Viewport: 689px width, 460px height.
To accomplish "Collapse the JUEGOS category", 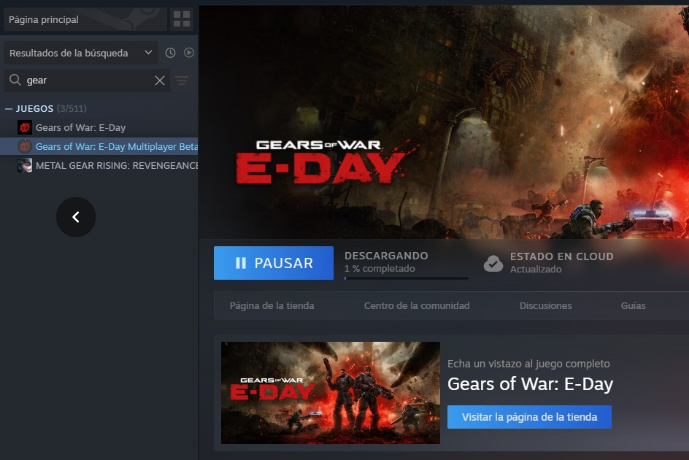I will (x=8, y=109).
